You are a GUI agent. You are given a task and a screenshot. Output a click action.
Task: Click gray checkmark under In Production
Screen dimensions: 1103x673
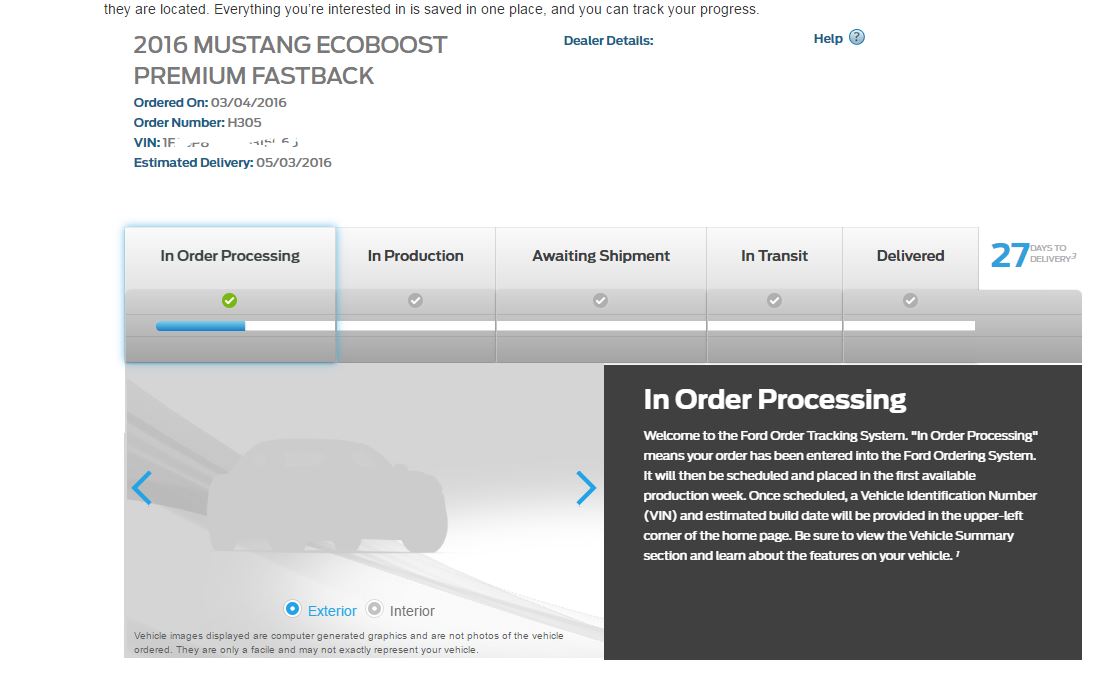(416, 301)
